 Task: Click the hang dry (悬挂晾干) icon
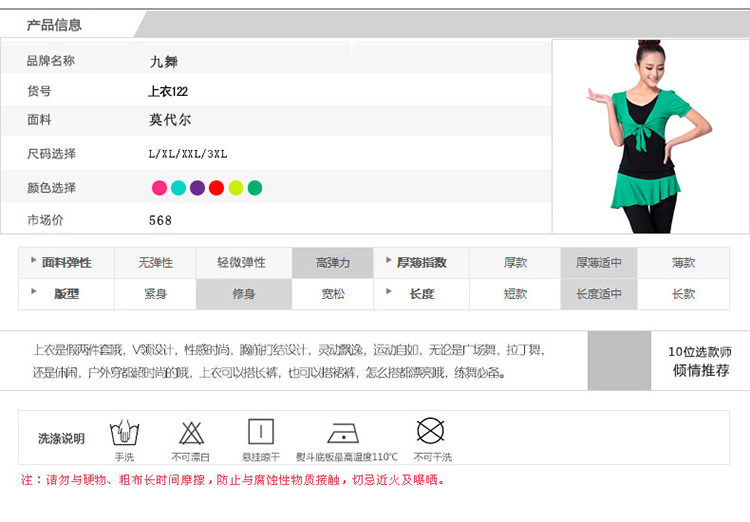pyautogui.click(x=261, y=433)
